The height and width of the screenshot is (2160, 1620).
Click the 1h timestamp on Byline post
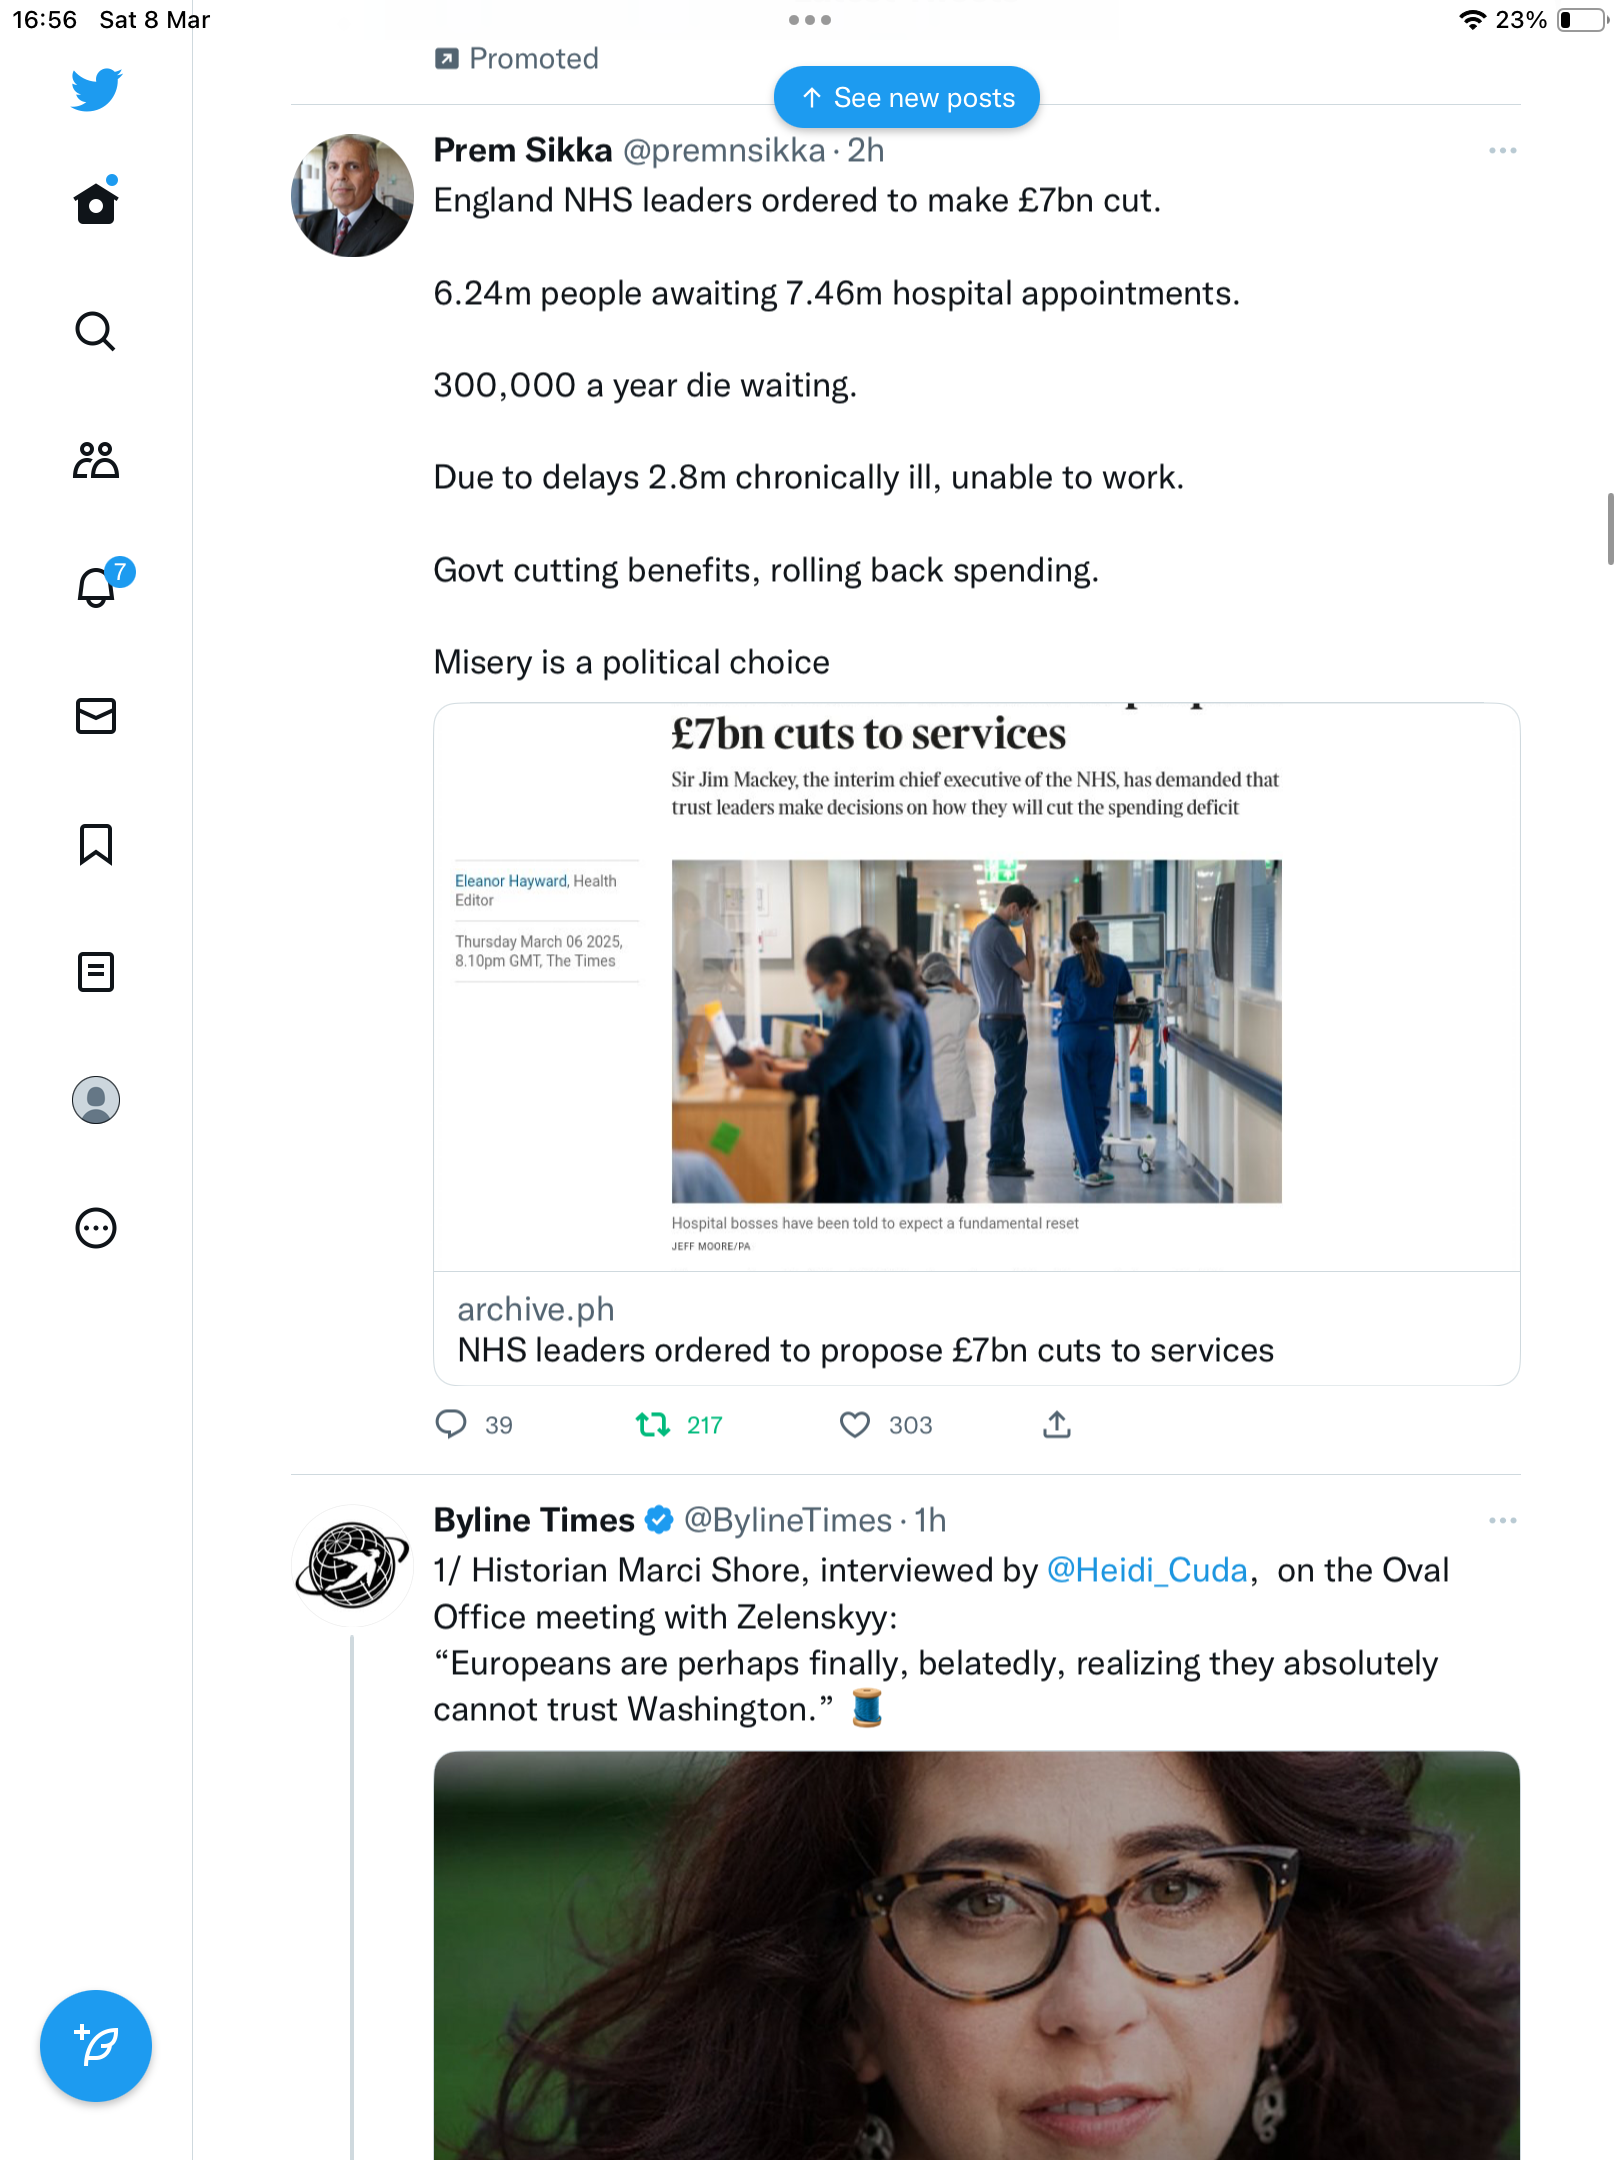click(930, 1520)
